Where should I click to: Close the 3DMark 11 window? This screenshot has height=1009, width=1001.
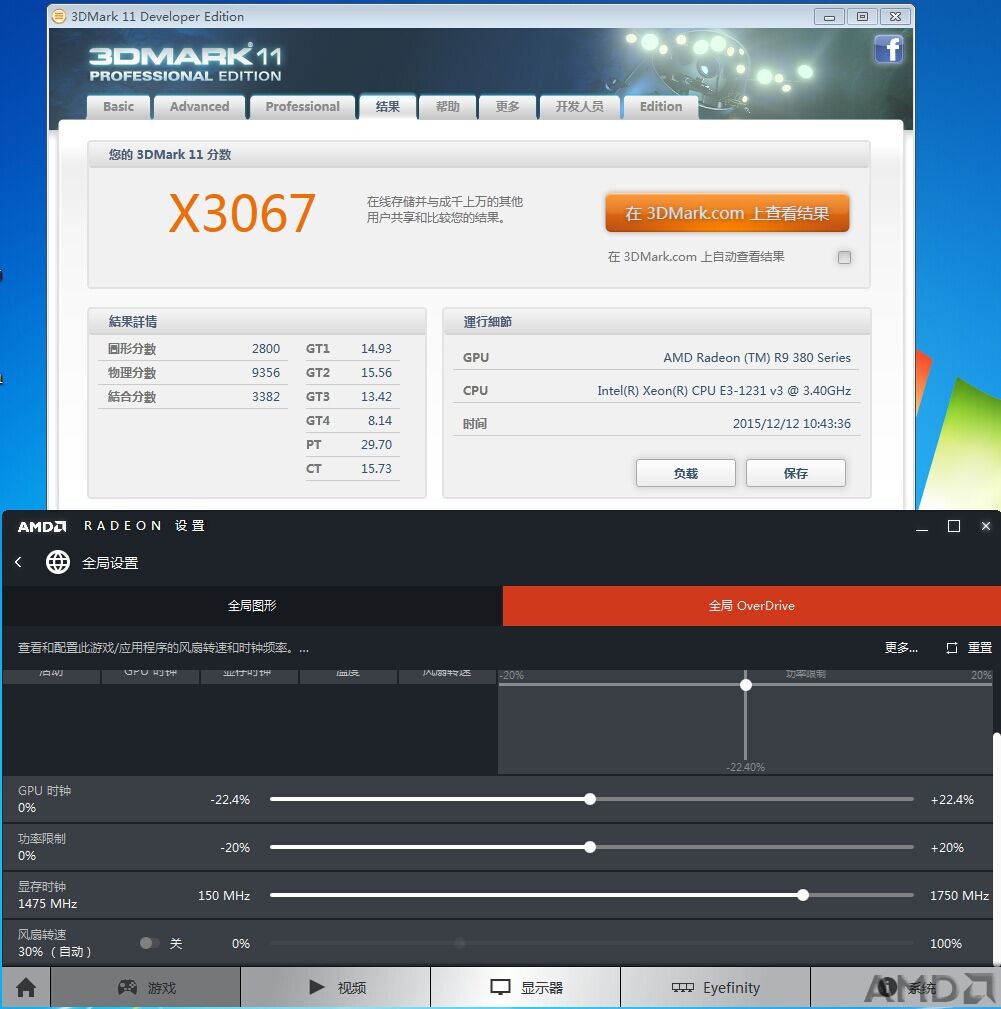click(x=895, y=17)
